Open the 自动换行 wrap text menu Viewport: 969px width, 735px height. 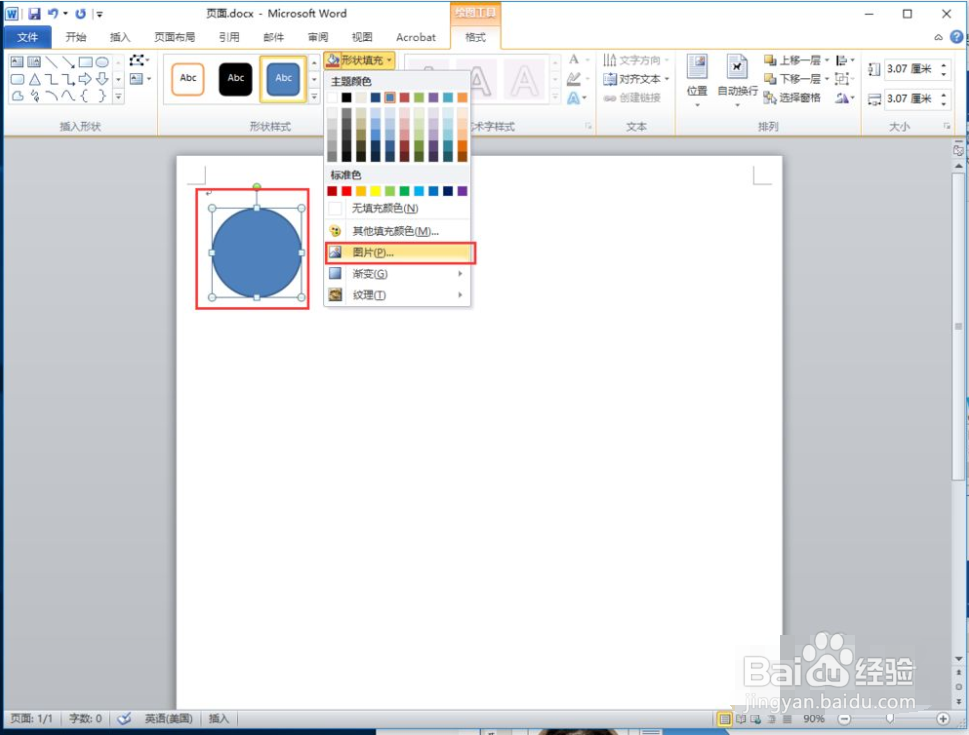point(737,80)
